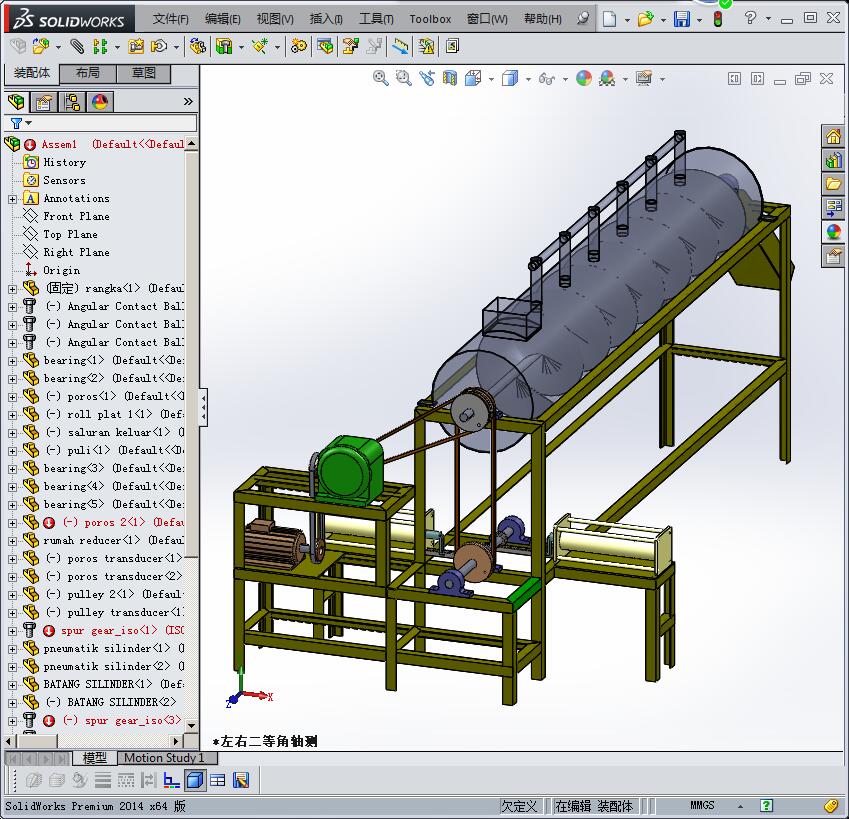Screen dimensions: 849x819
Task: Select the ConfigurationManager tab icon
Action: (x=71, y=101)
